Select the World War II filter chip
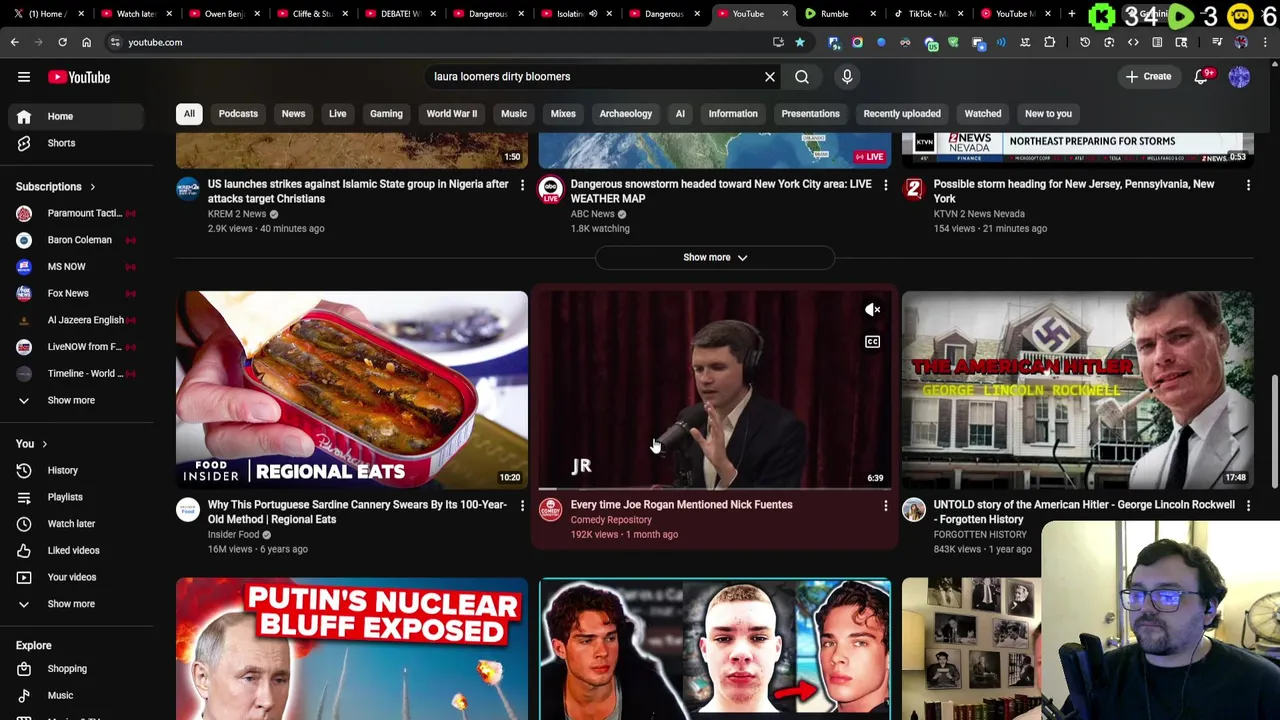This screenshot has width=1280, height=720. point(452,113)
